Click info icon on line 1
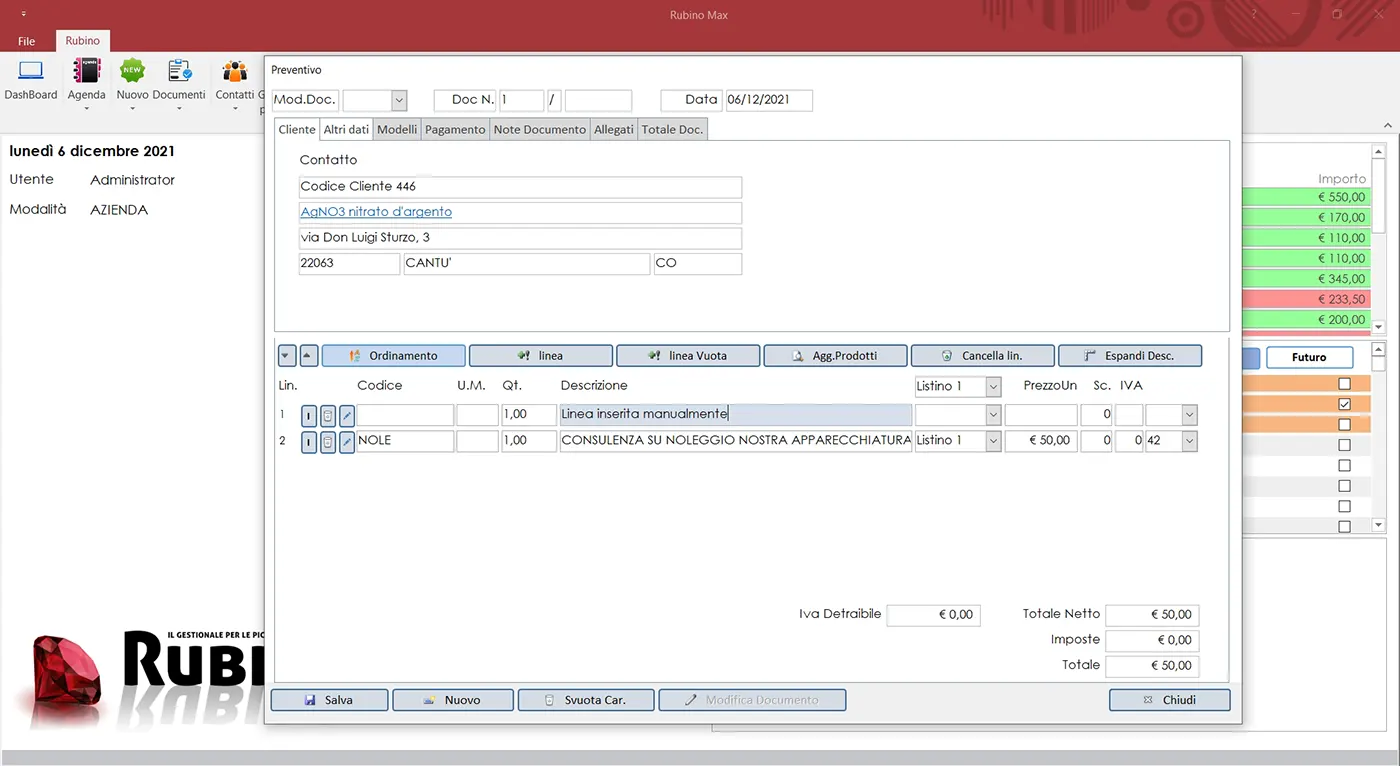This screenshot has height=766, width=1400. 309,415
